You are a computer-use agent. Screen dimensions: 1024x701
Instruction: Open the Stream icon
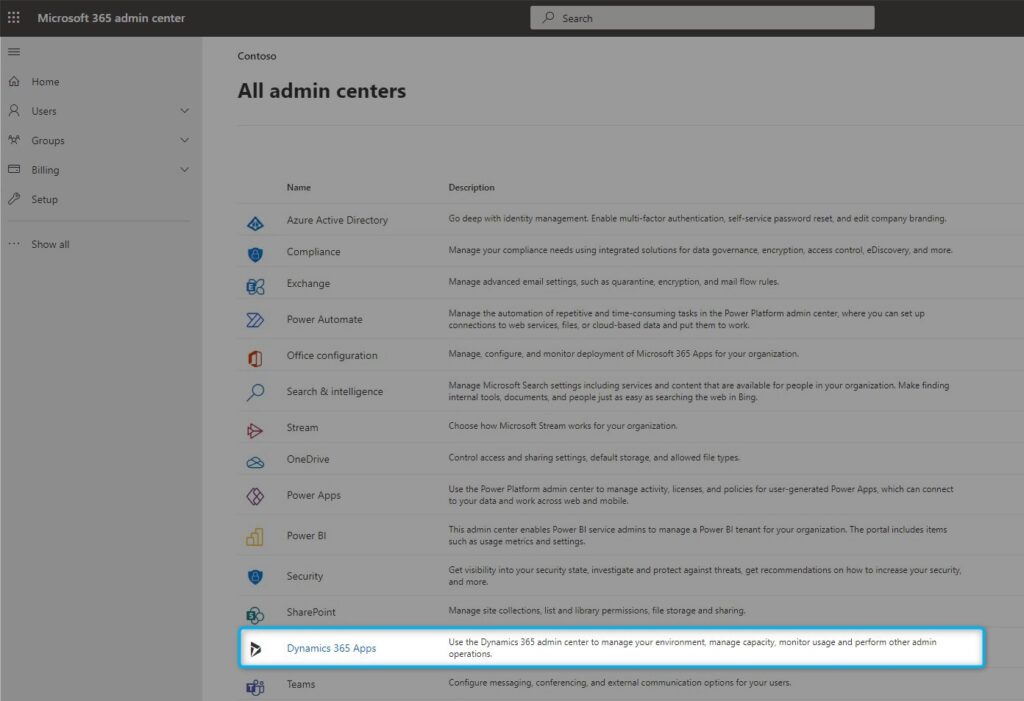pyautogui.click(x=258, y=427)
